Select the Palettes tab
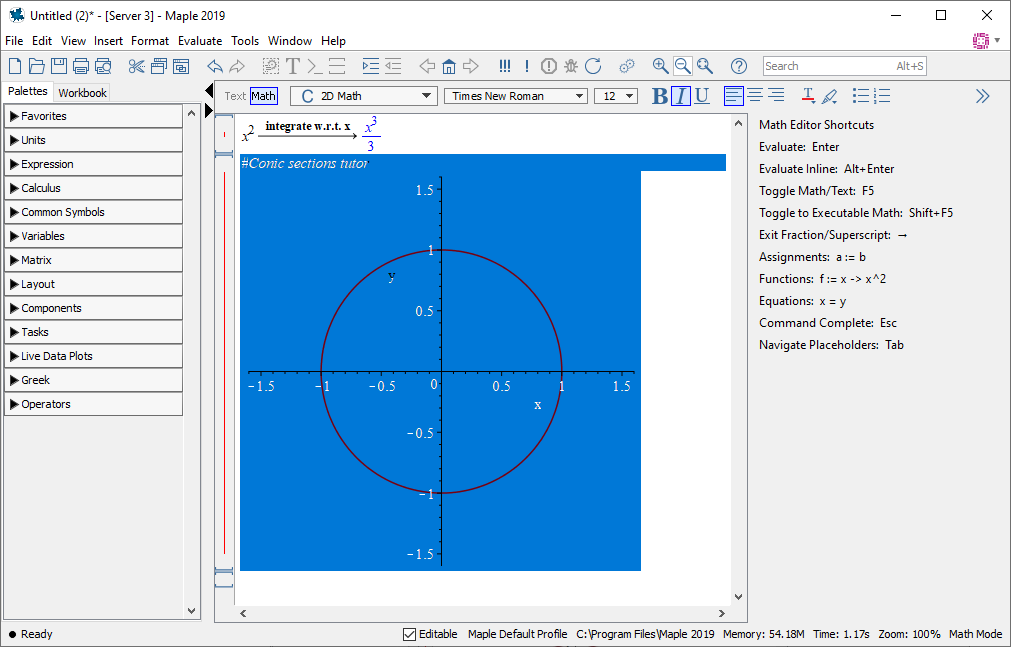 point(28,91)
